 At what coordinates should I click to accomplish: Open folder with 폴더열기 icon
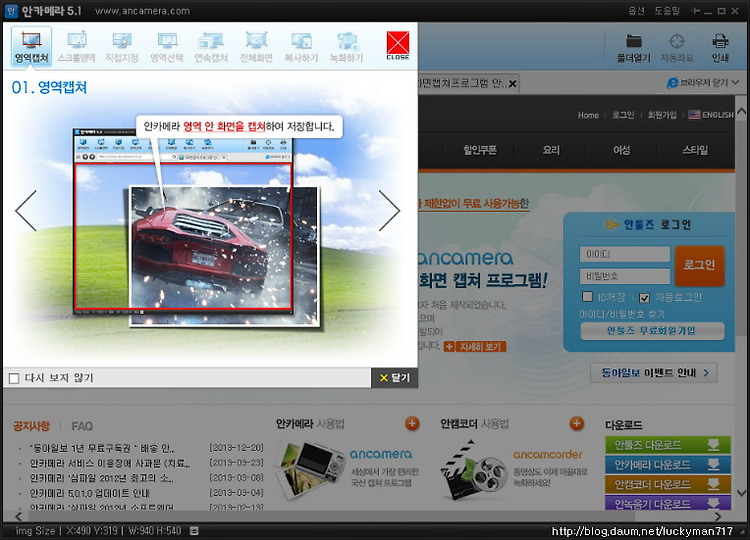tap(633, 47)
